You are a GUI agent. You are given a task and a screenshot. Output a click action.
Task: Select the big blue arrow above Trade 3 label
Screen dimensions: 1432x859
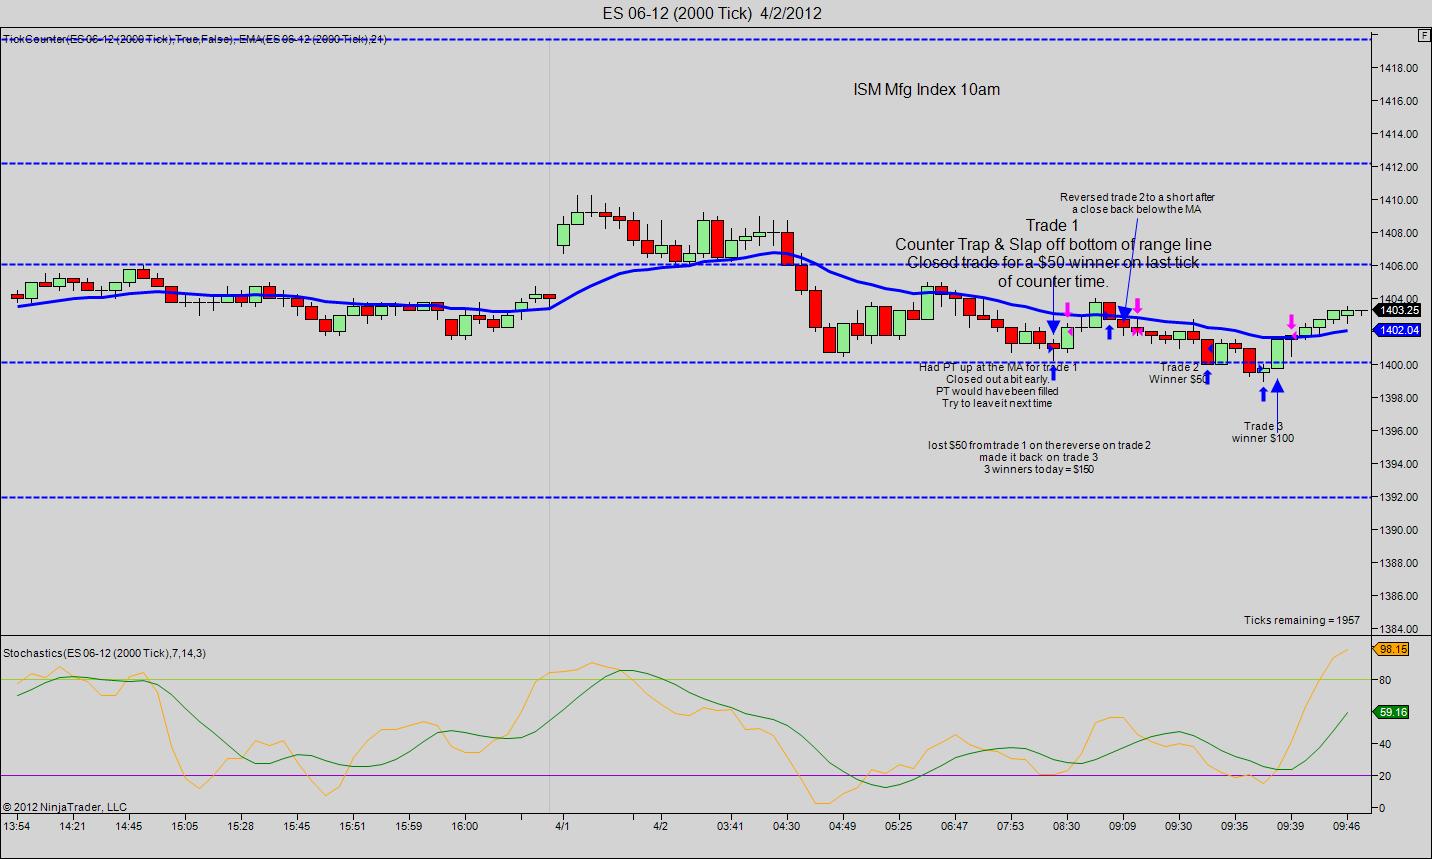click(x=1278, y=386)
